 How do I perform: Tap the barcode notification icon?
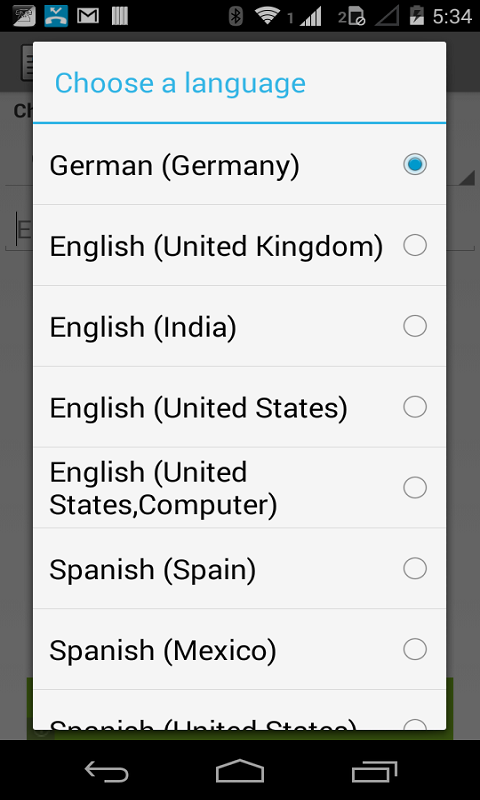pos(120,16)
